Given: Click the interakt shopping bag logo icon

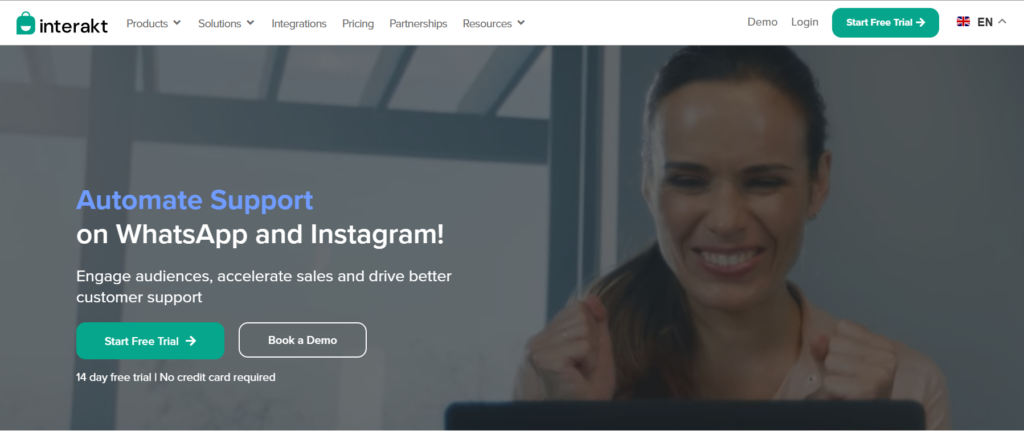Looking at the screenshot, I should (25, 23).
